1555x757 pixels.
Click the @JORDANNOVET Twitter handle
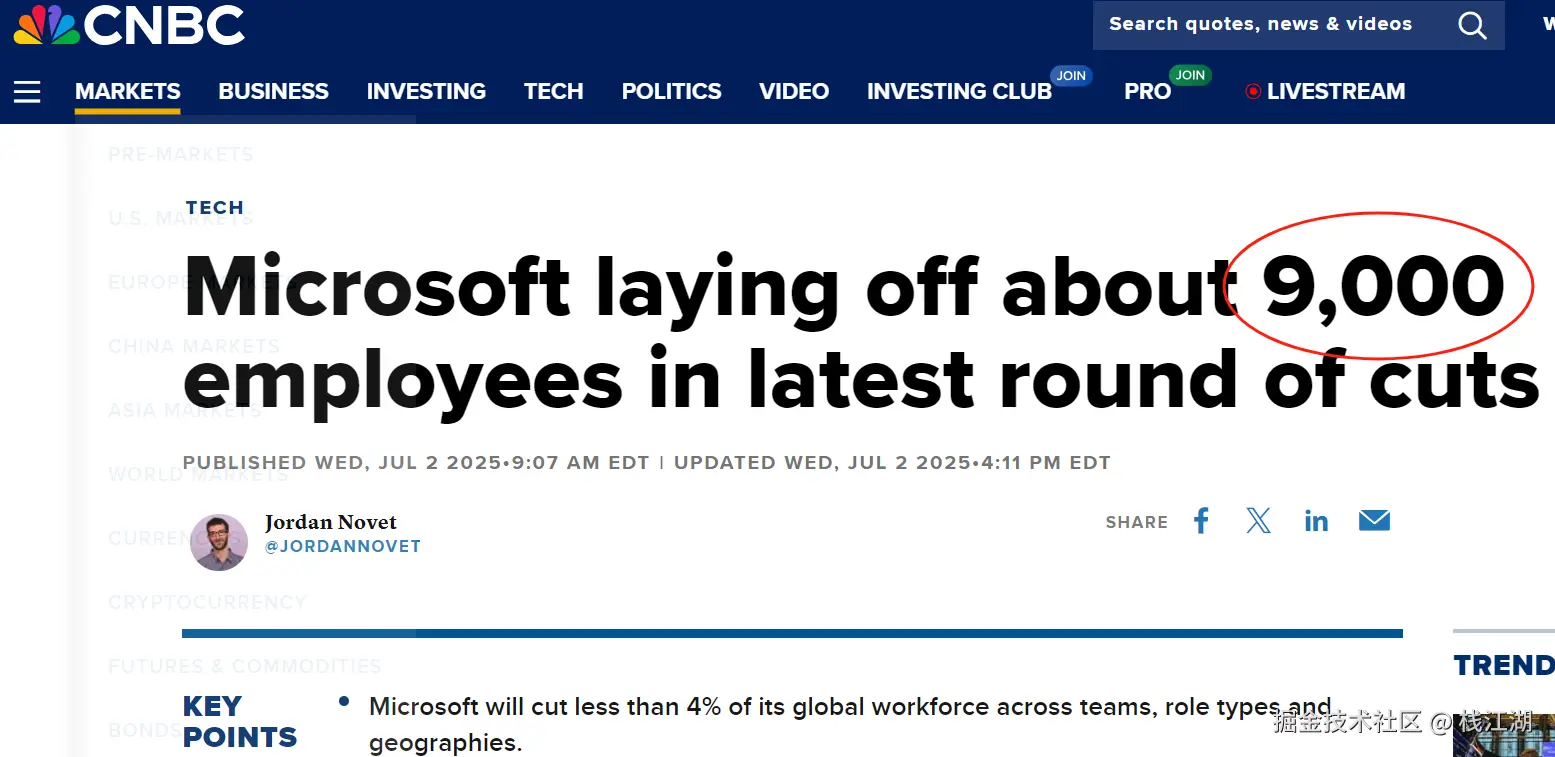342,547
